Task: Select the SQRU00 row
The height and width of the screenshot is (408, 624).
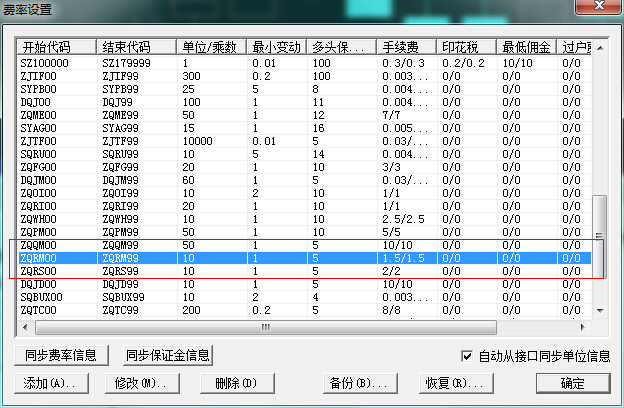Action: [x=305, y=154]
